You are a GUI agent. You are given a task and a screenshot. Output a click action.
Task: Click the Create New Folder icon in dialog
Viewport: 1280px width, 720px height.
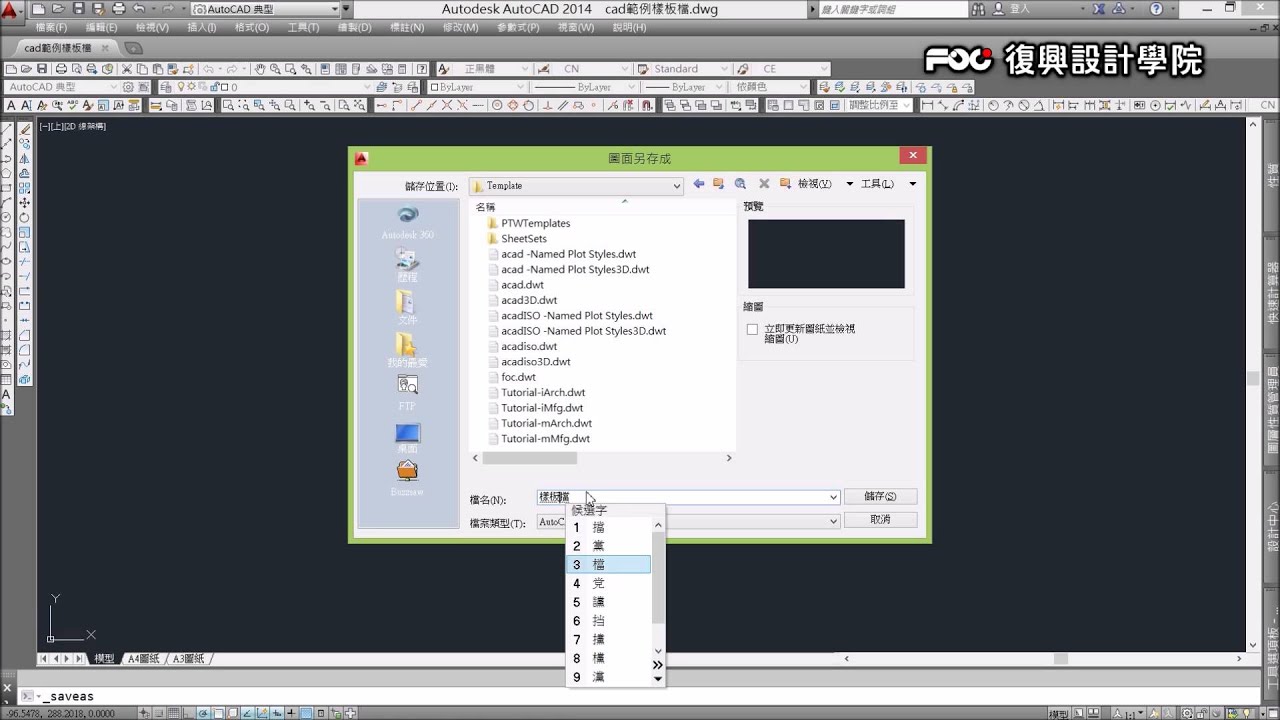(x=785, y=184)
